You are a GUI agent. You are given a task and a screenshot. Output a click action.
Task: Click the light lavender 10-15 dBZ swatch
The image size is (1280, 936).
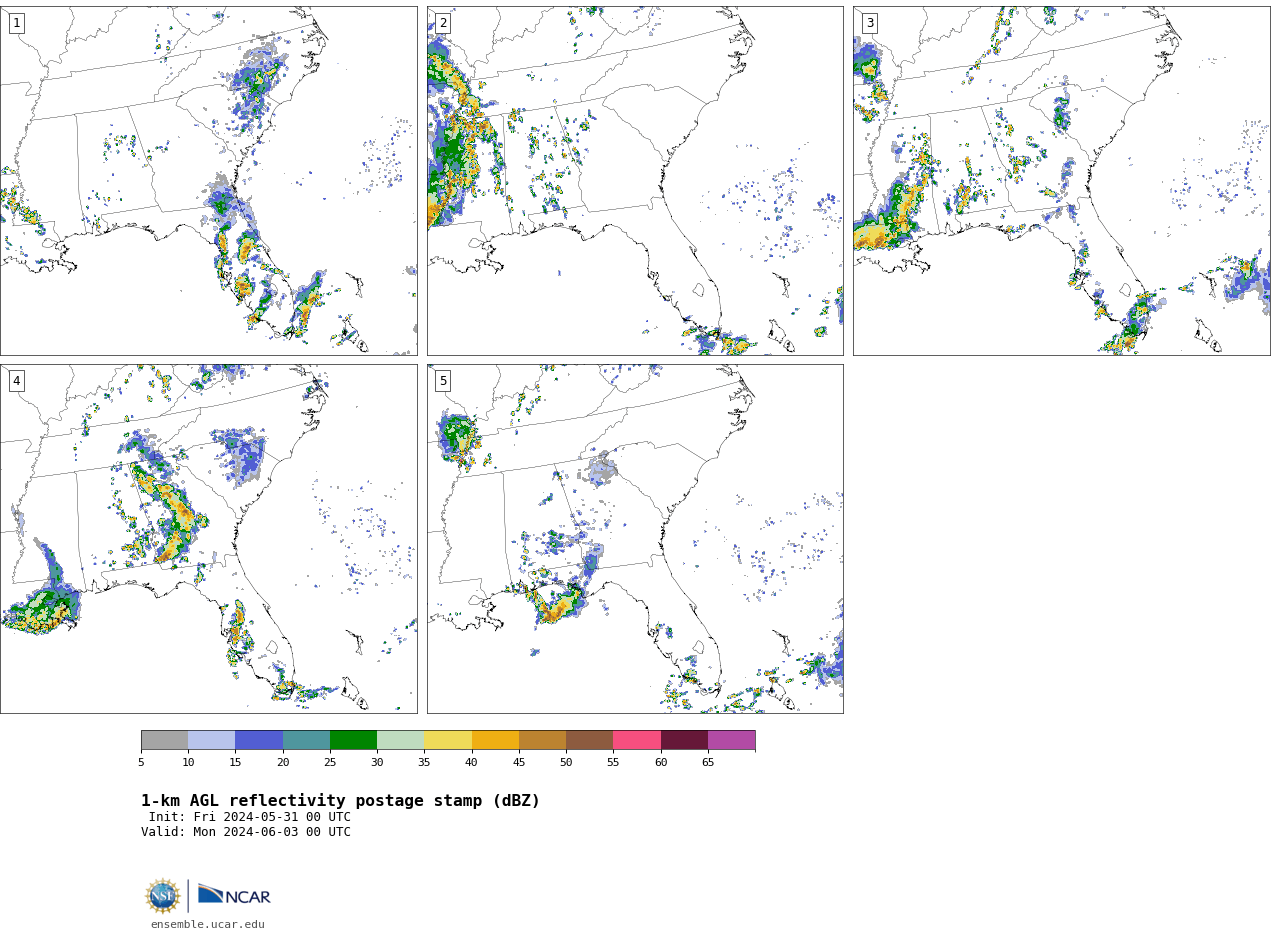pos(211,740)
